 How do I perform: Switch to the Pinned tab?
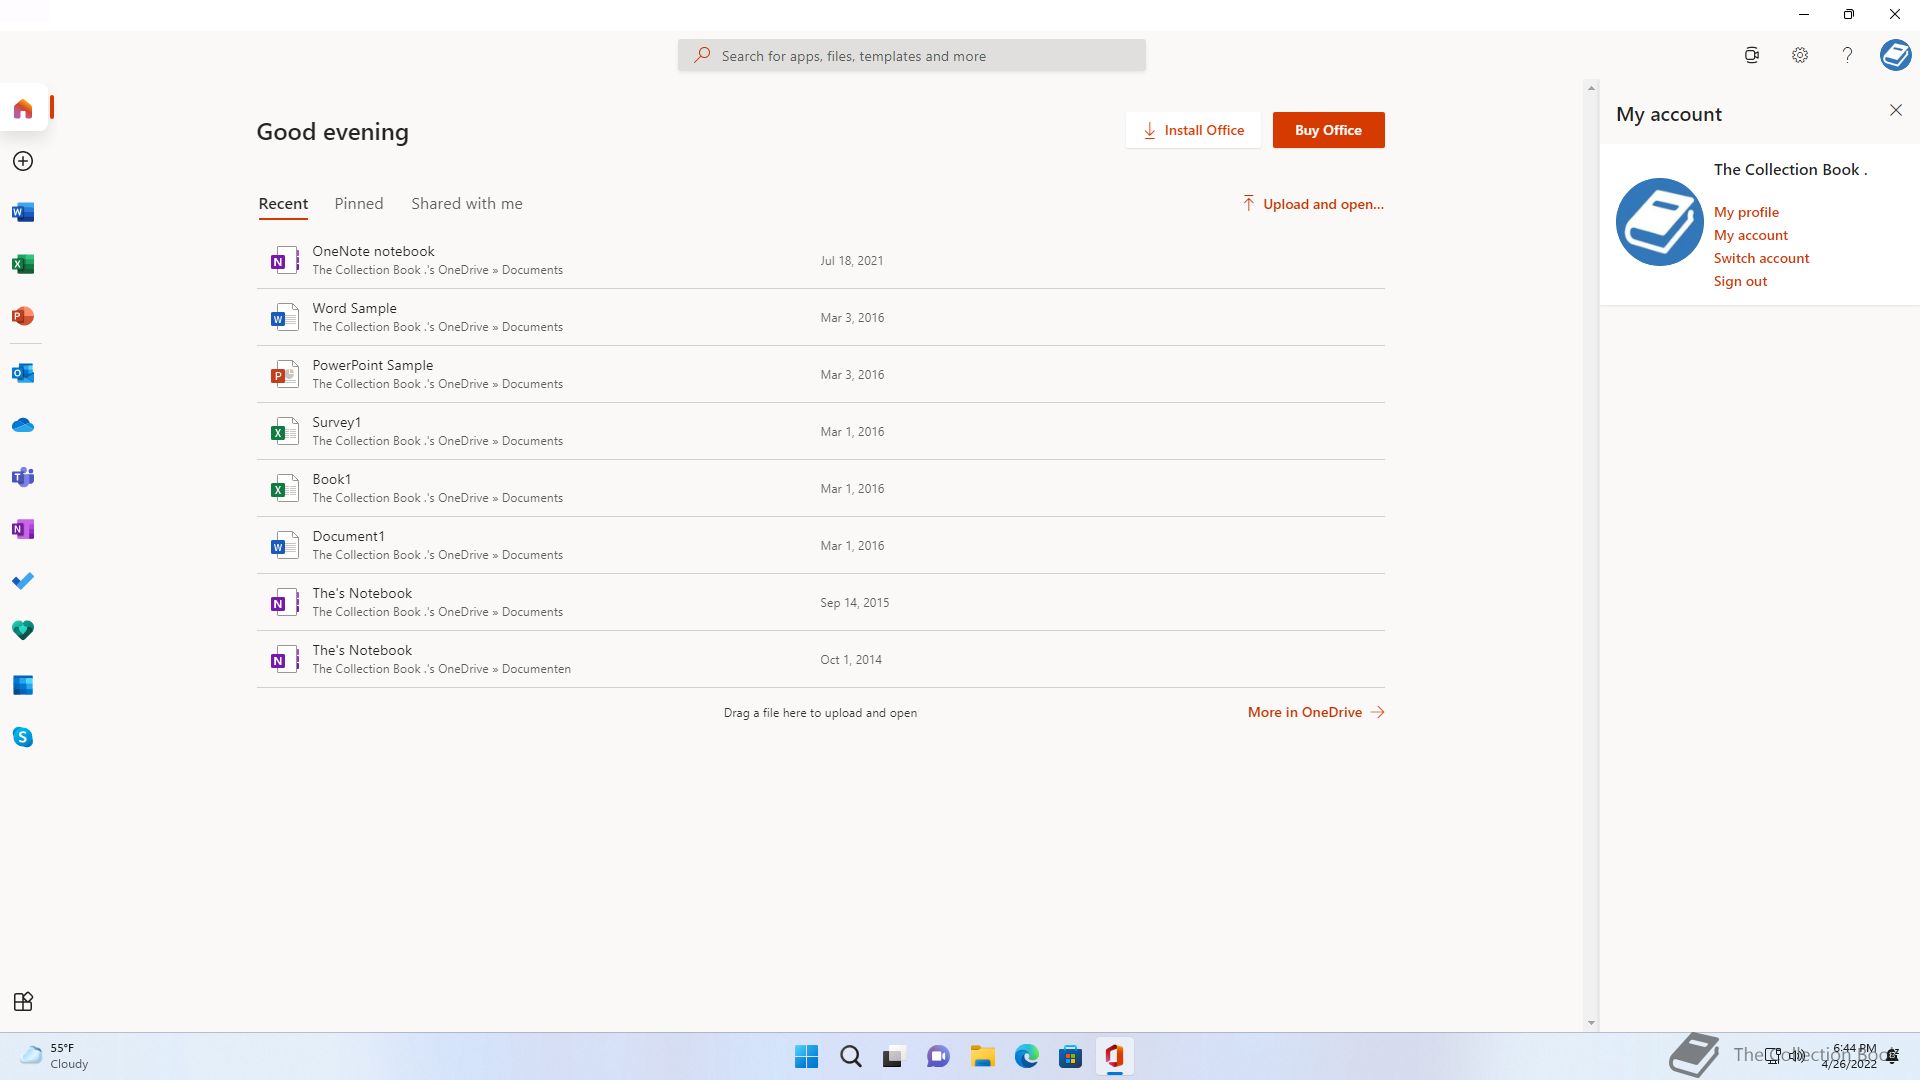(358, 204)
